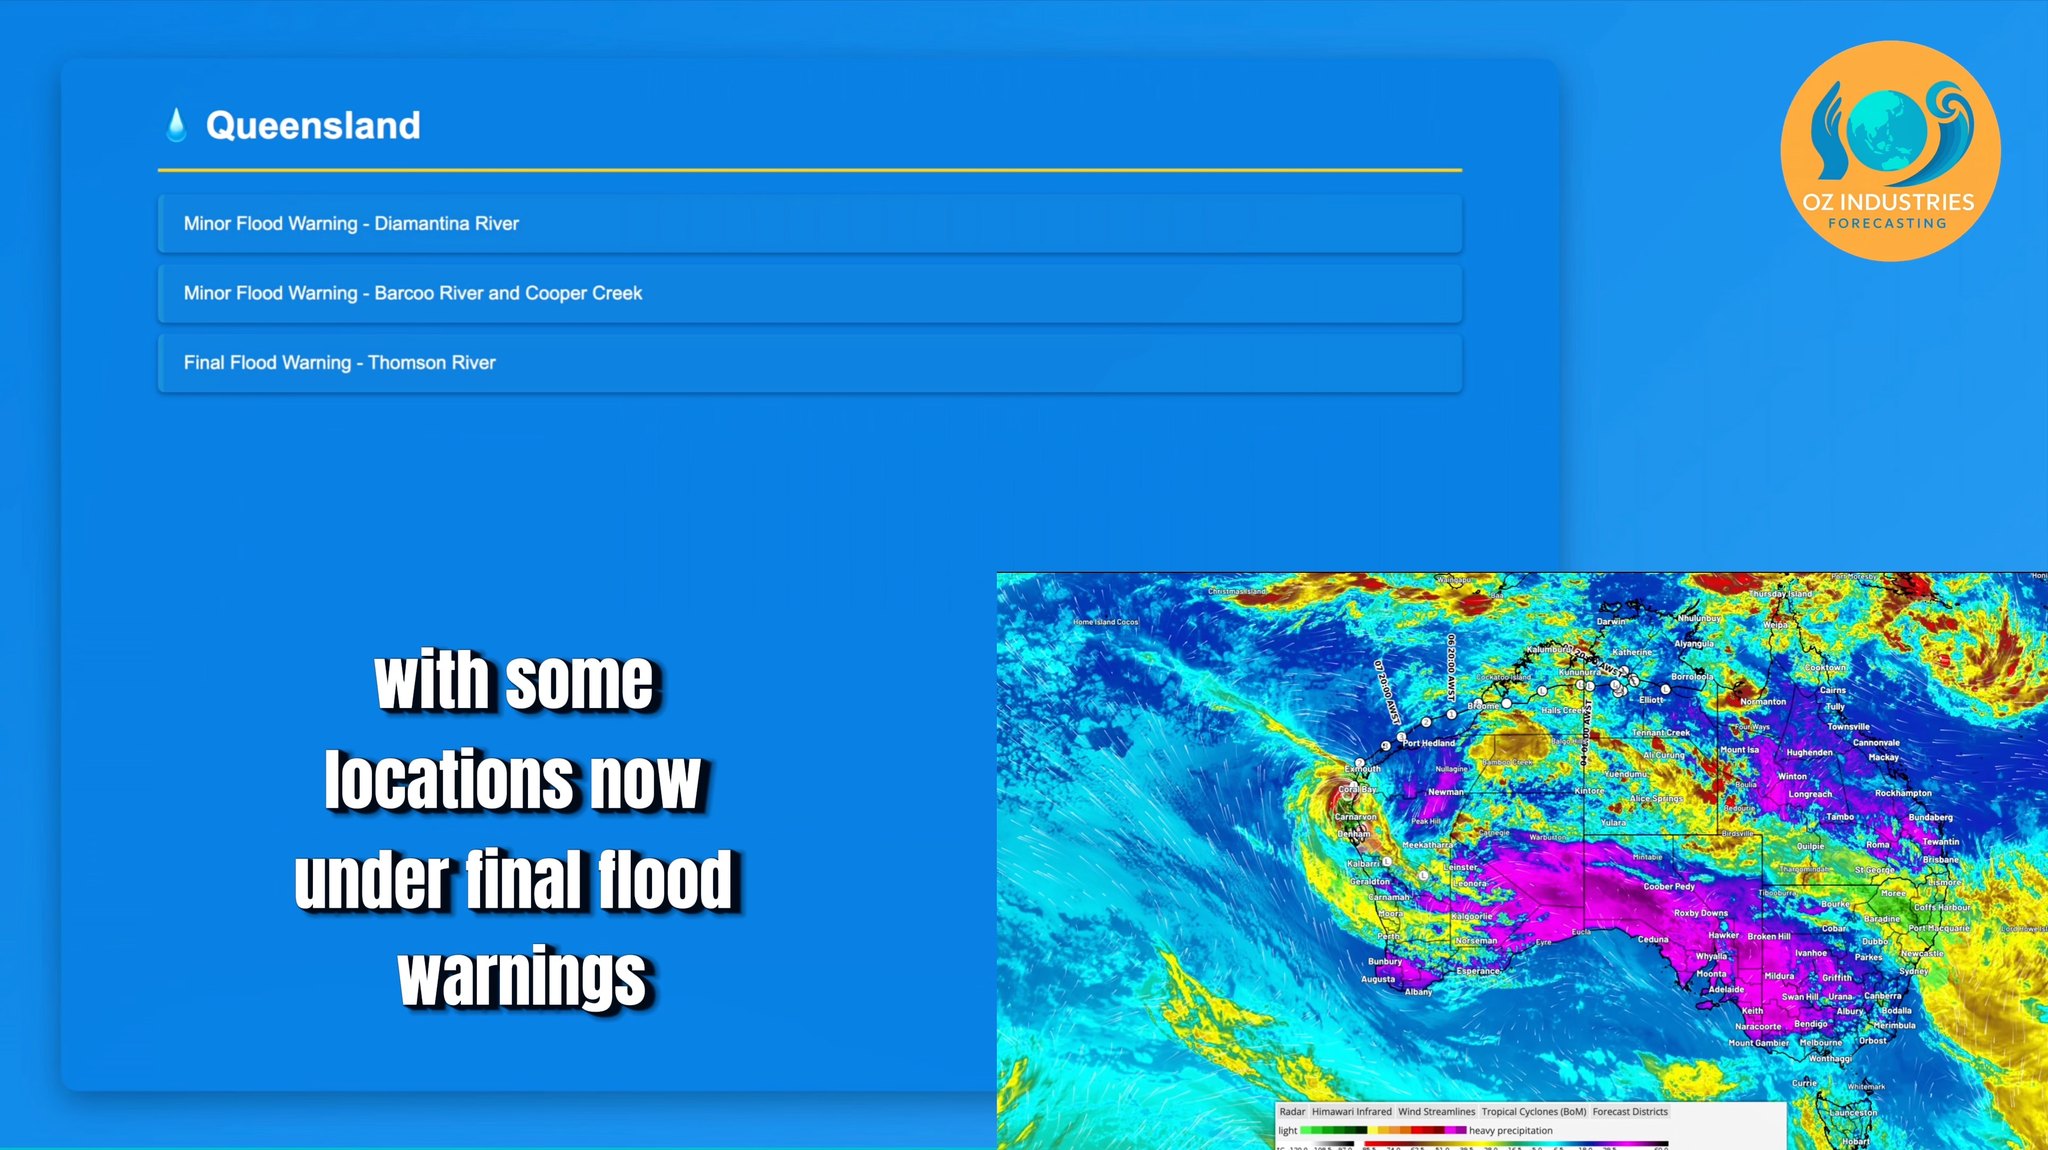The height and width of the screenshot is (1150, 2048).
Task: Click the Oz Industries Forecasting logo
Action: (1890, 151)
